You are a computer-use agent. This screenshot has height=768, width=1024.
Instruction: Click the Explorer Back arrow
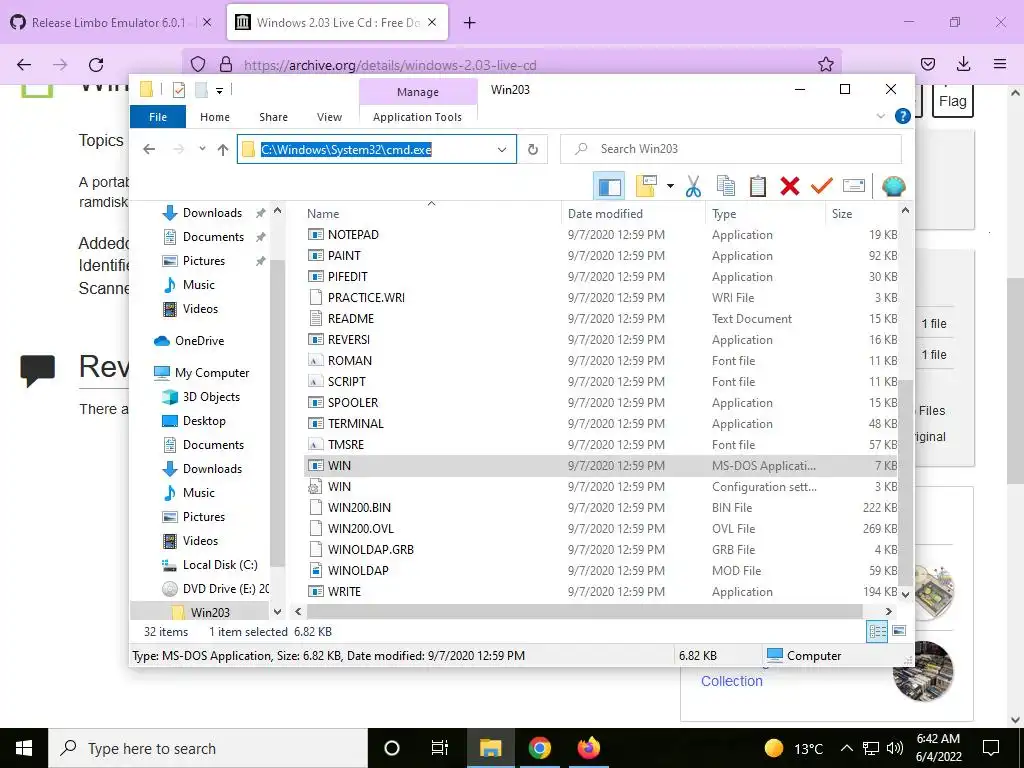pos(149,150)
